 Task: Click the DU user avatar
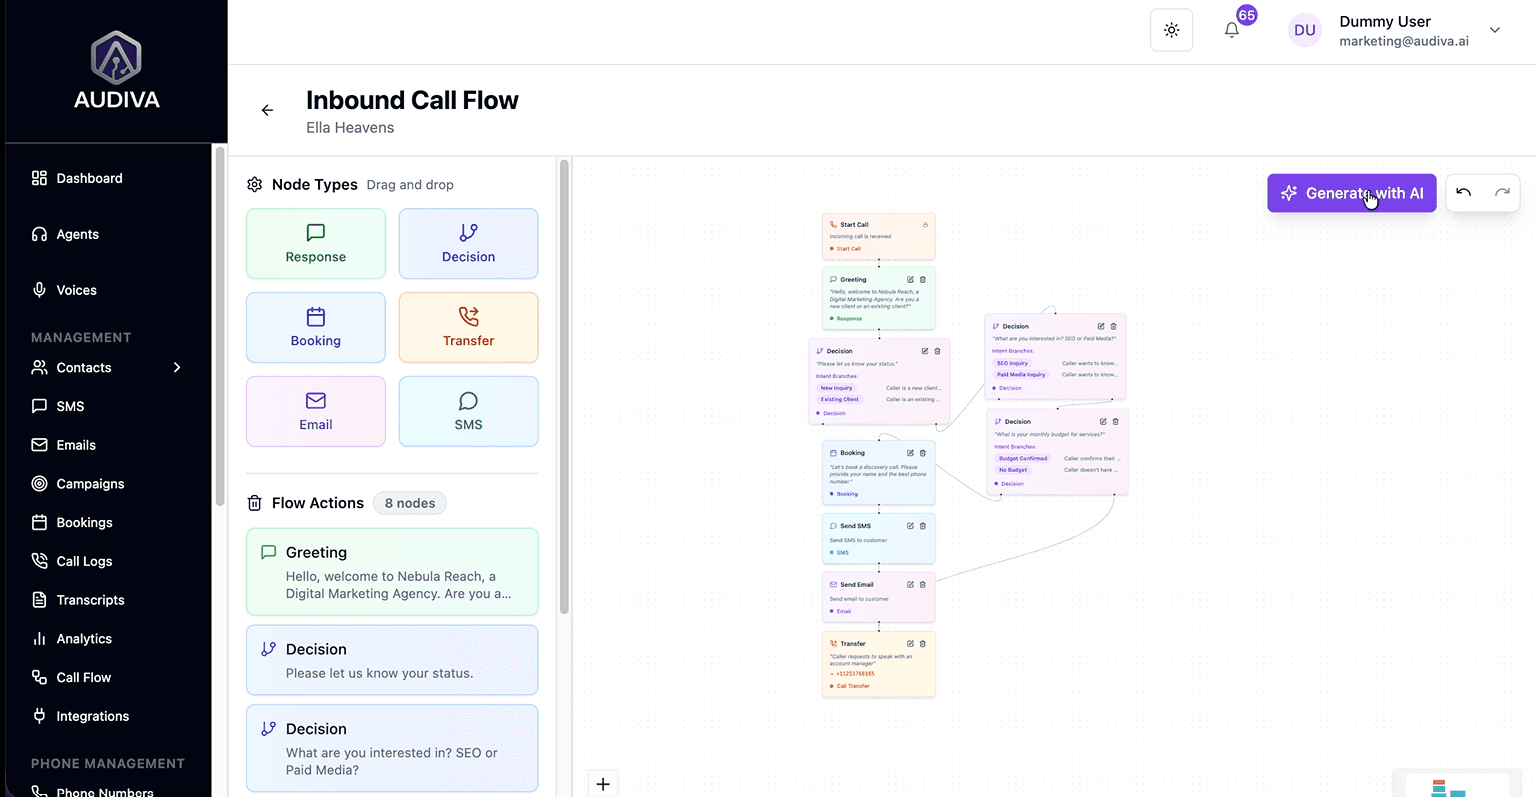pos(1305,30)
